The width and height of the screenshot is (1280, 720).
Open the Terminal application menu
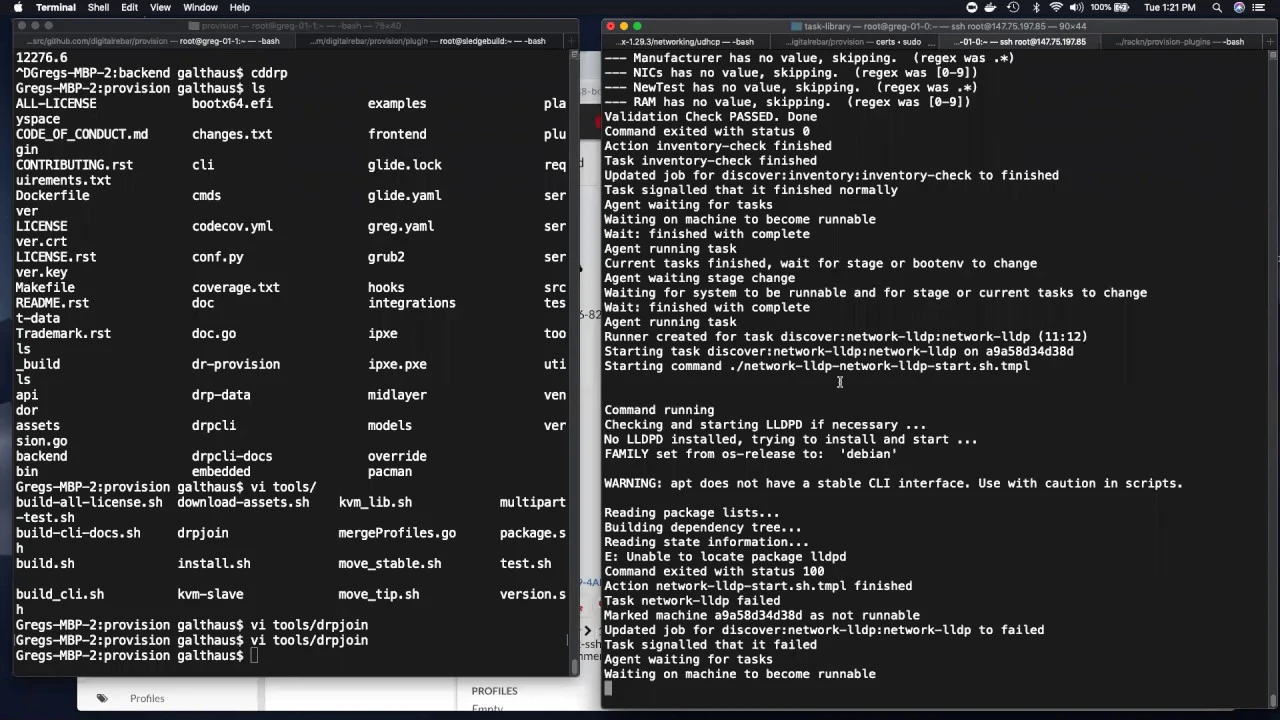click(x=55, y=7)
